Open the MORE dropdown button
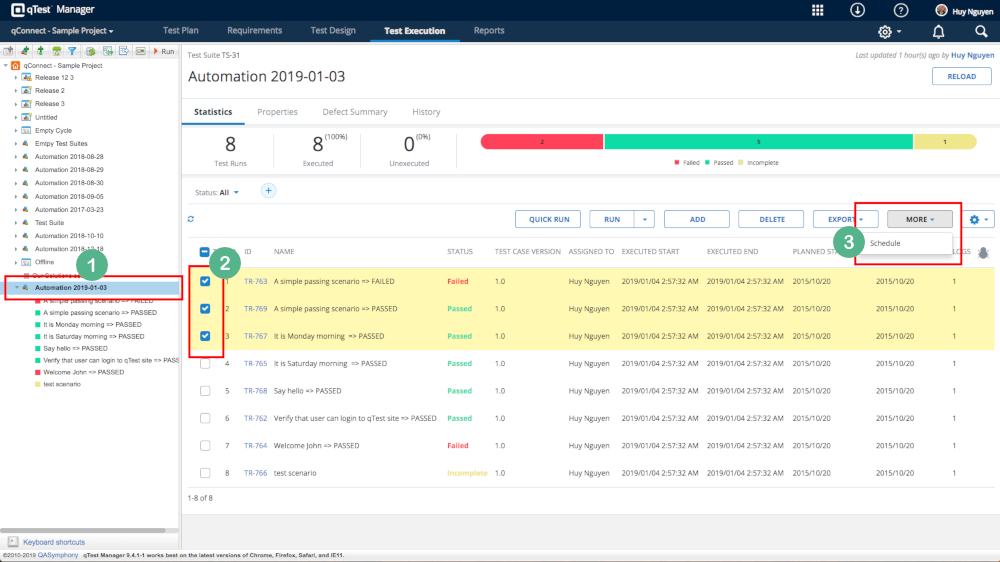Image resolution: width=1000 pixels, height=562 pixels. tap(919, 219)
